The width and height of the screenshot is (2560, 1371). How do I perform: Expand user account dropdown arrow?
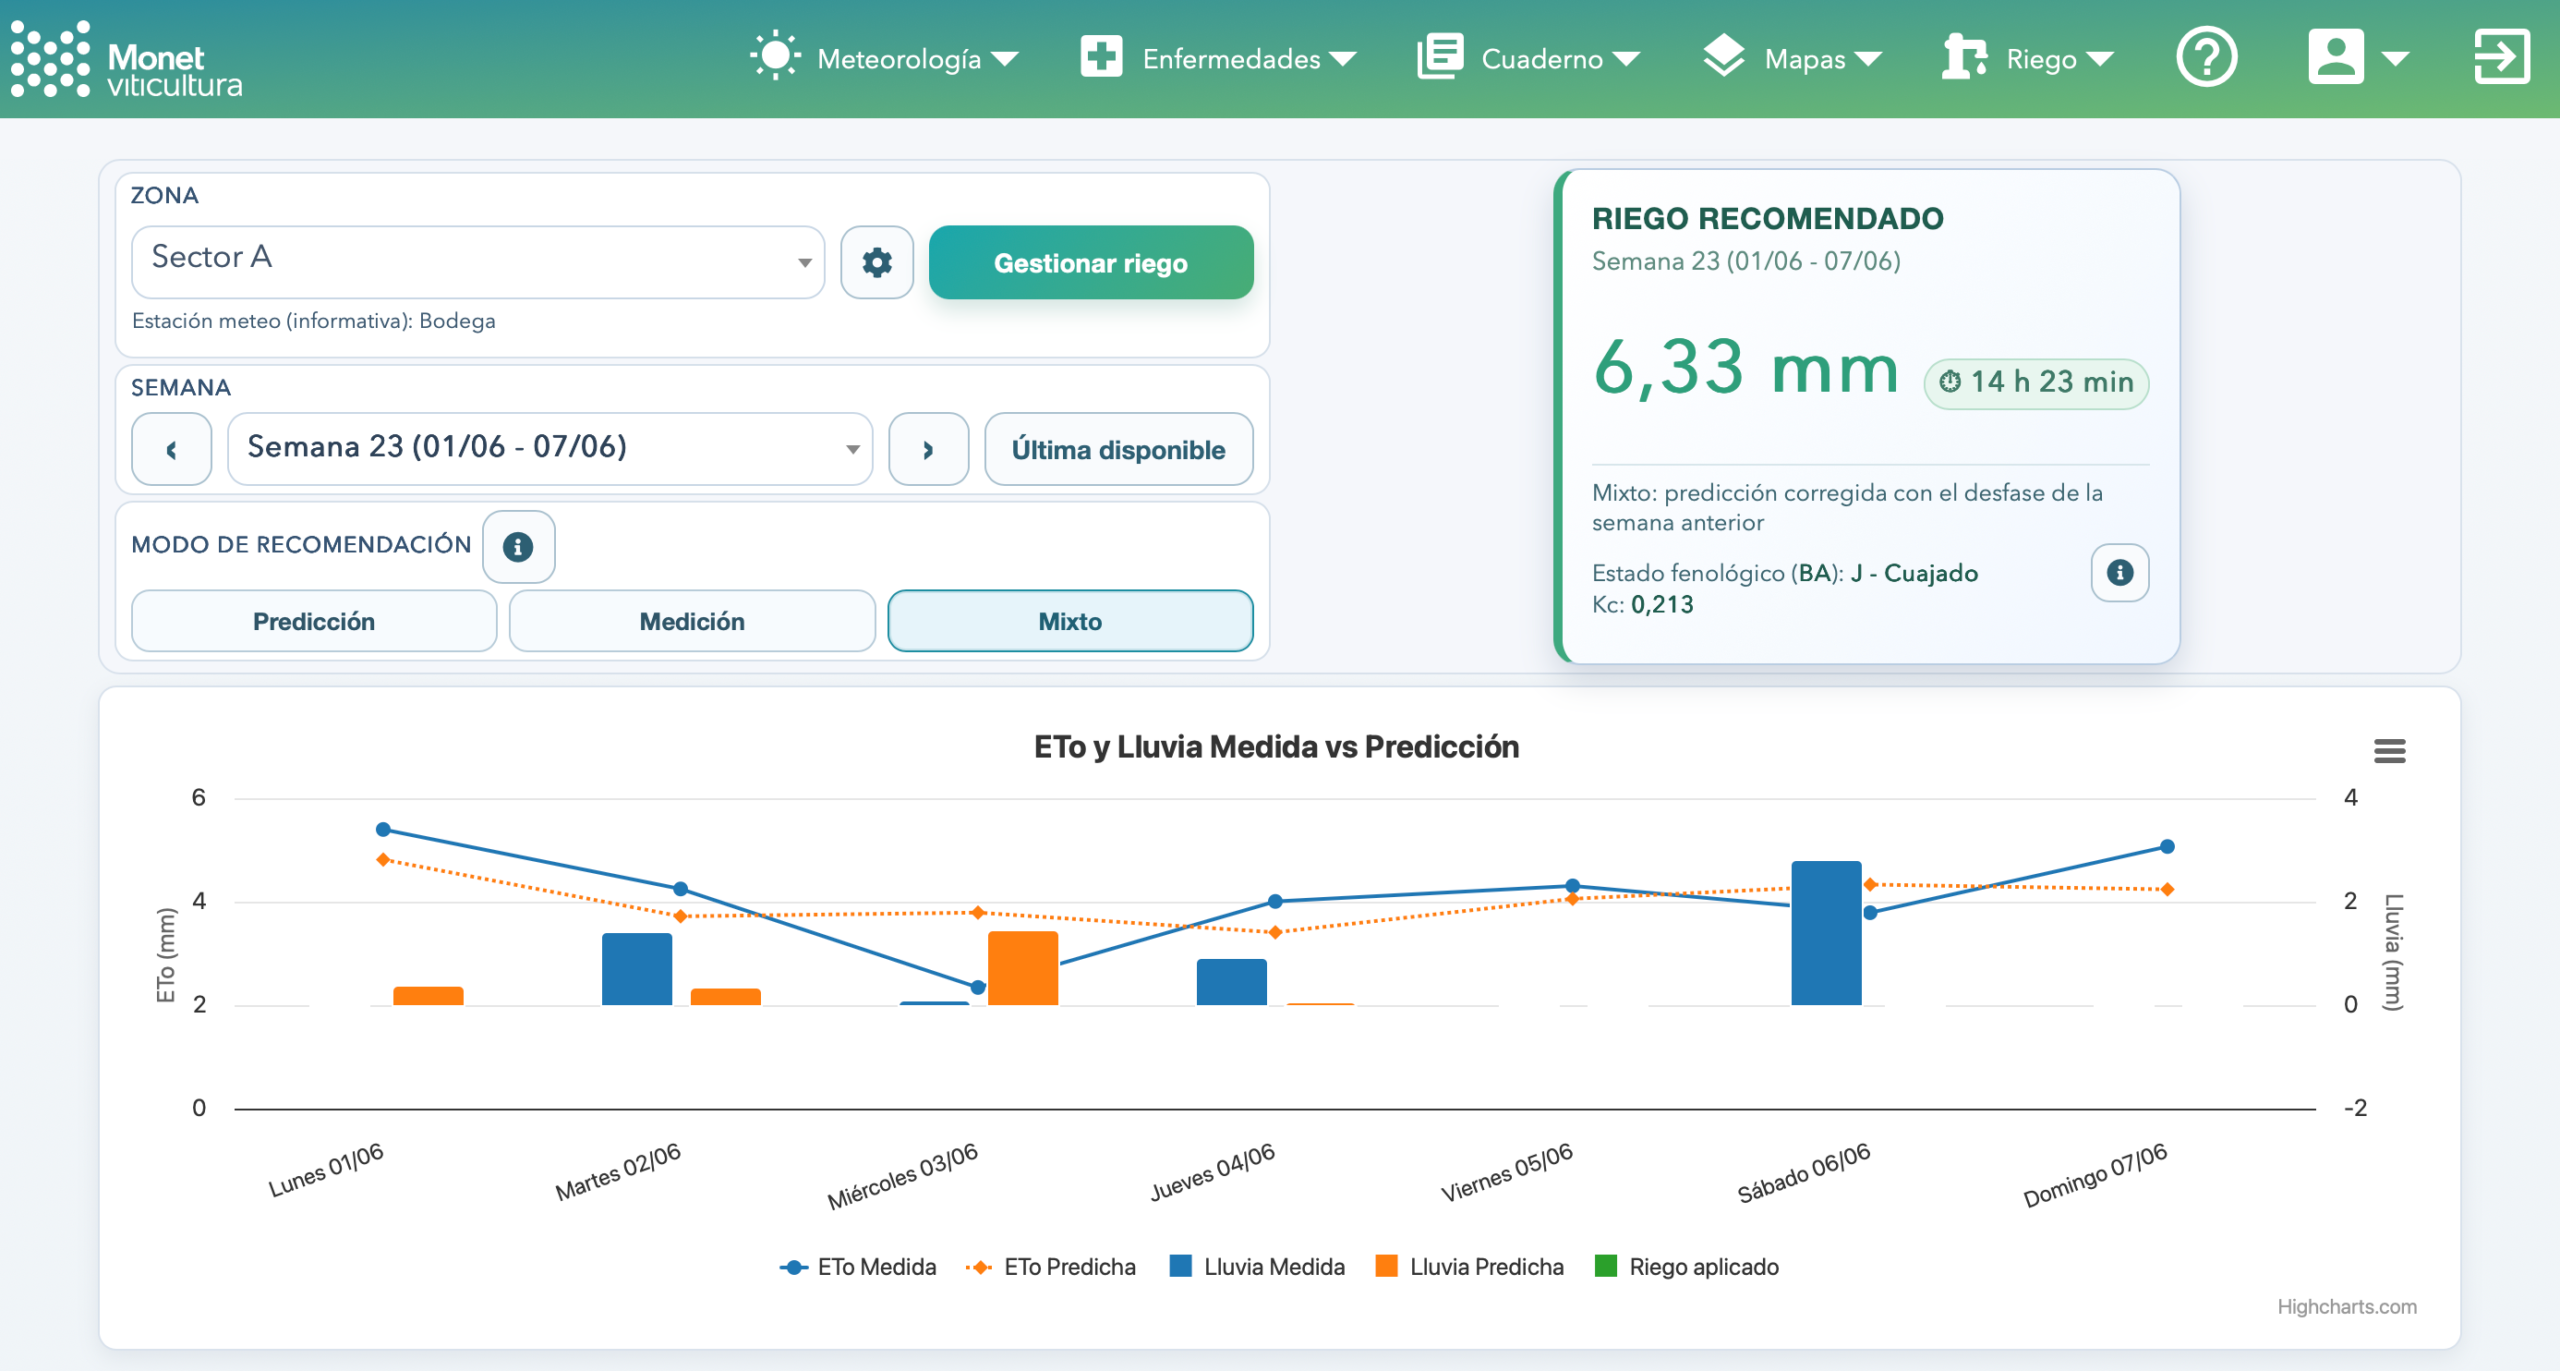pos(2395,59)
